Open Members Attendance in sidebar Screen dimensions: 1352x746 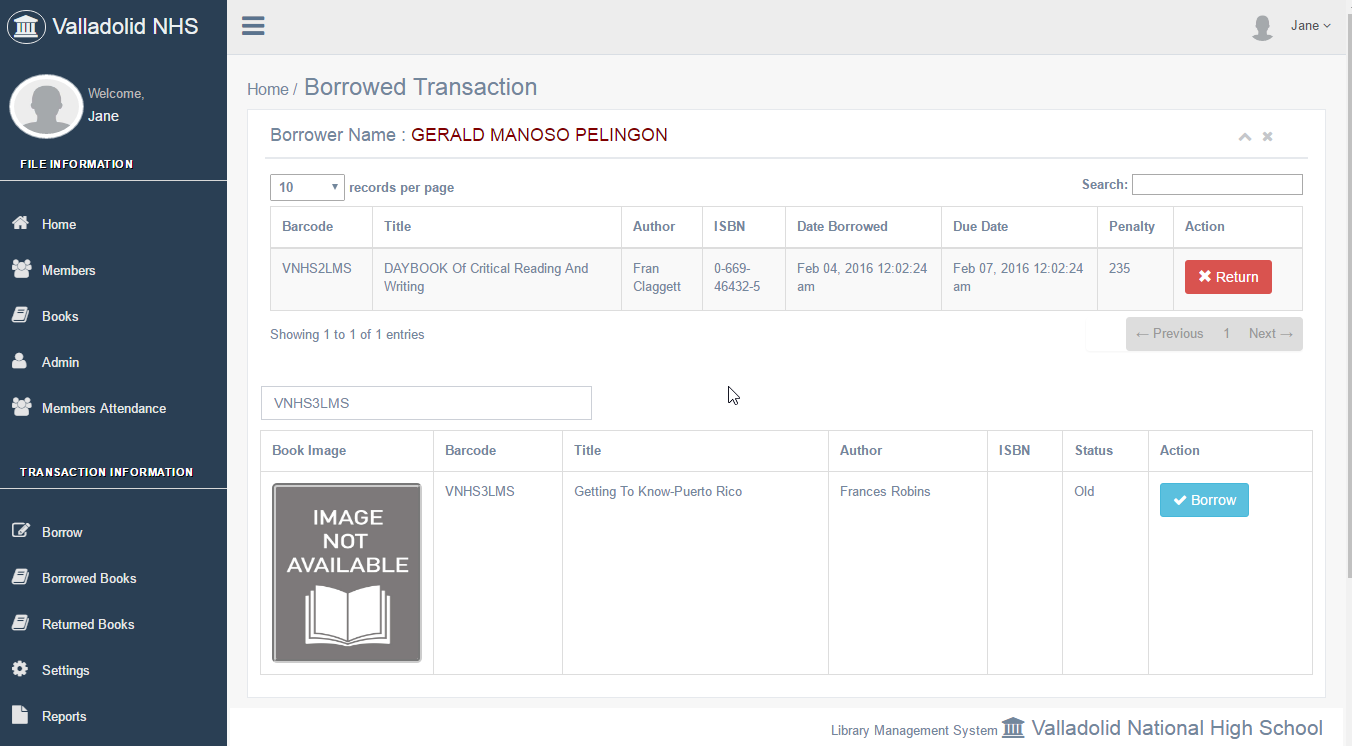(103, 408)
